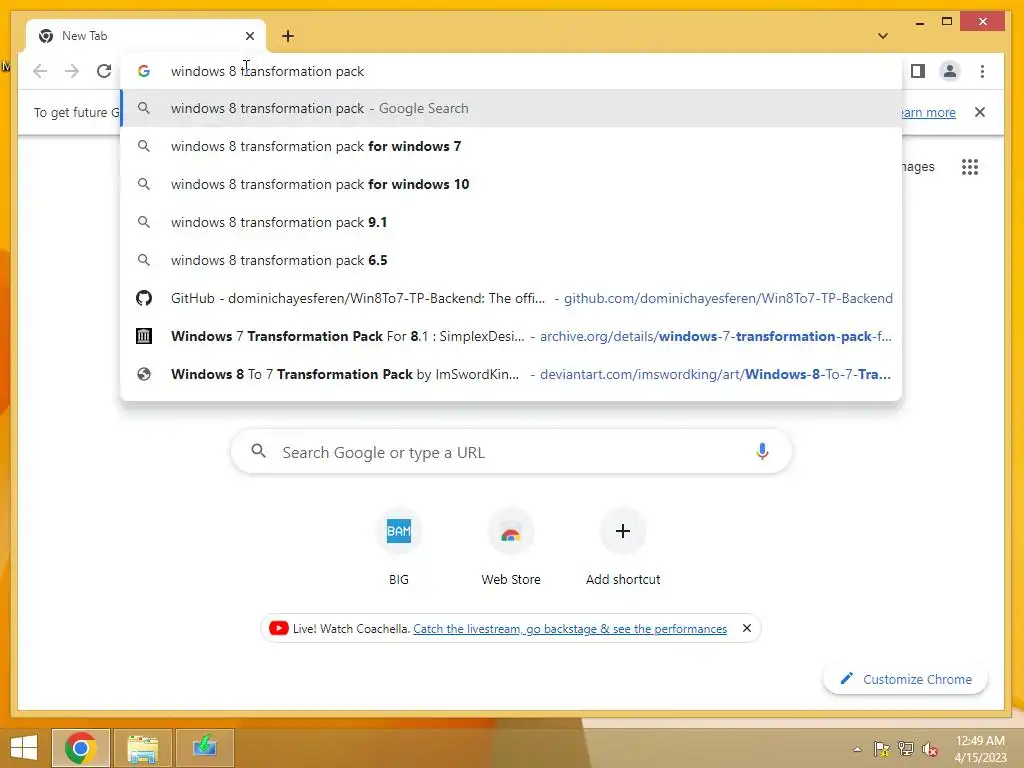
Task: Open a new tab with the plus button
Action: [287, 36]
